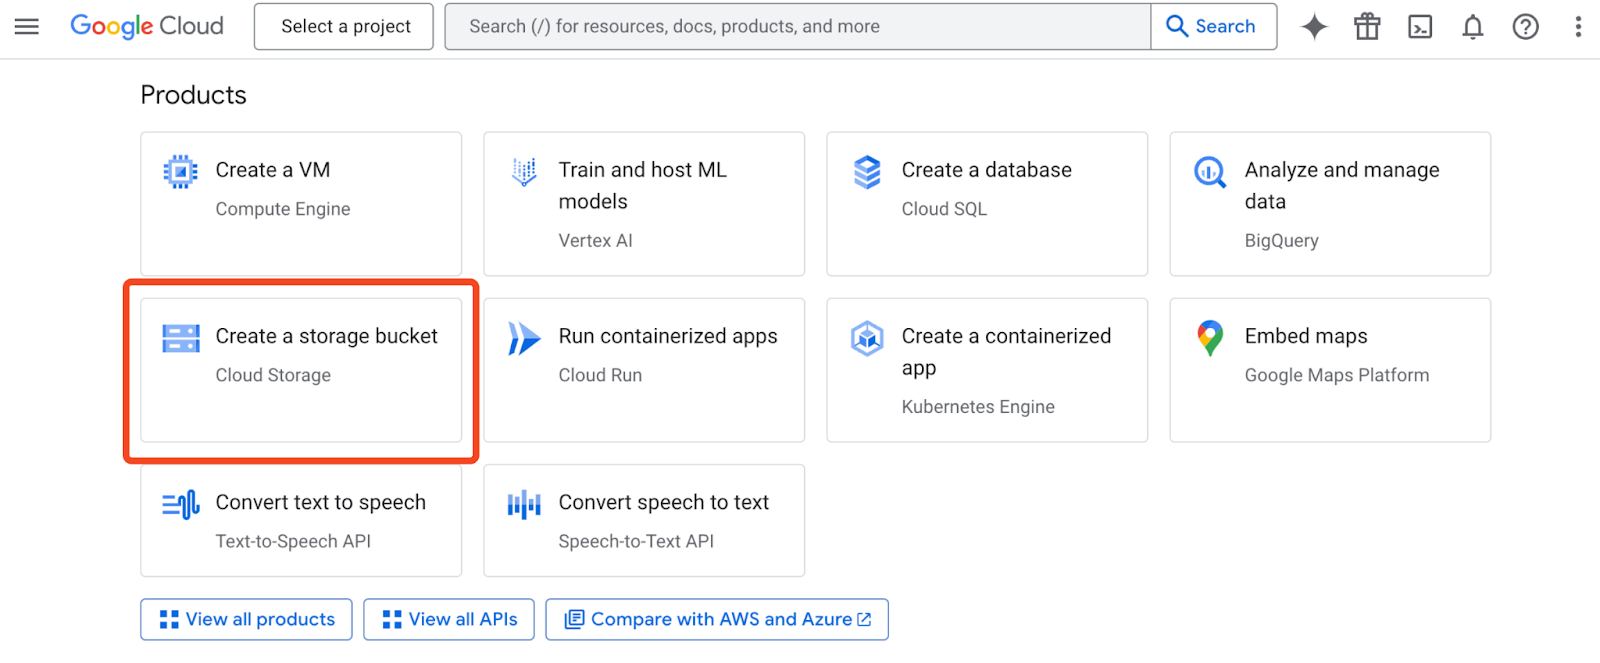This screenshot has height=663, width=1600.
Task: Open Create a database card title
Action: (987, 170)
